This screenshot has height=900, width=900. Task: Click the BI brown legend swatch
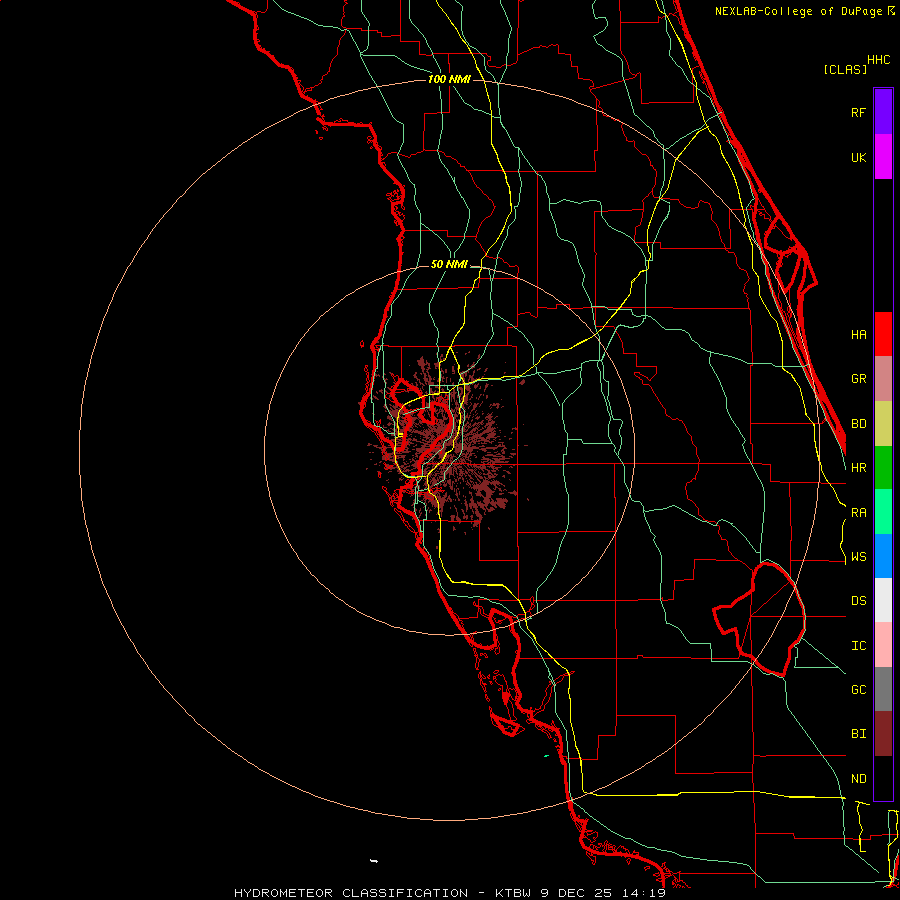(883, 734)
